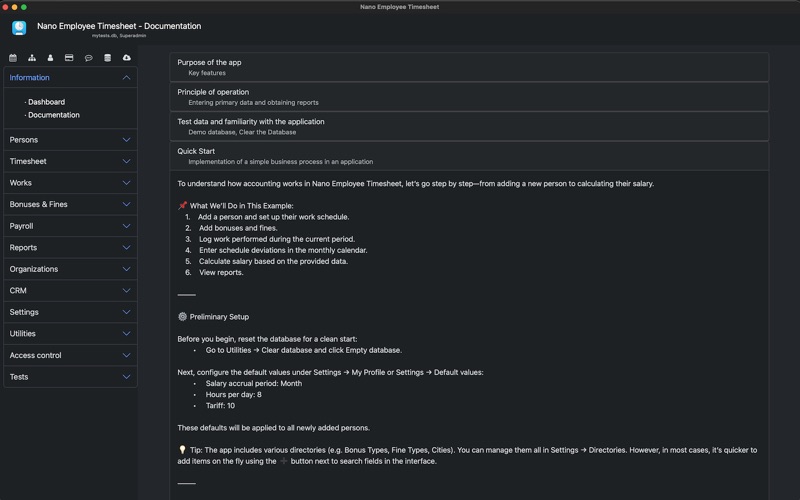This screenshot has width=800, height=500.
Task: Expand the Works section chevron
Action: pos(127,183)
